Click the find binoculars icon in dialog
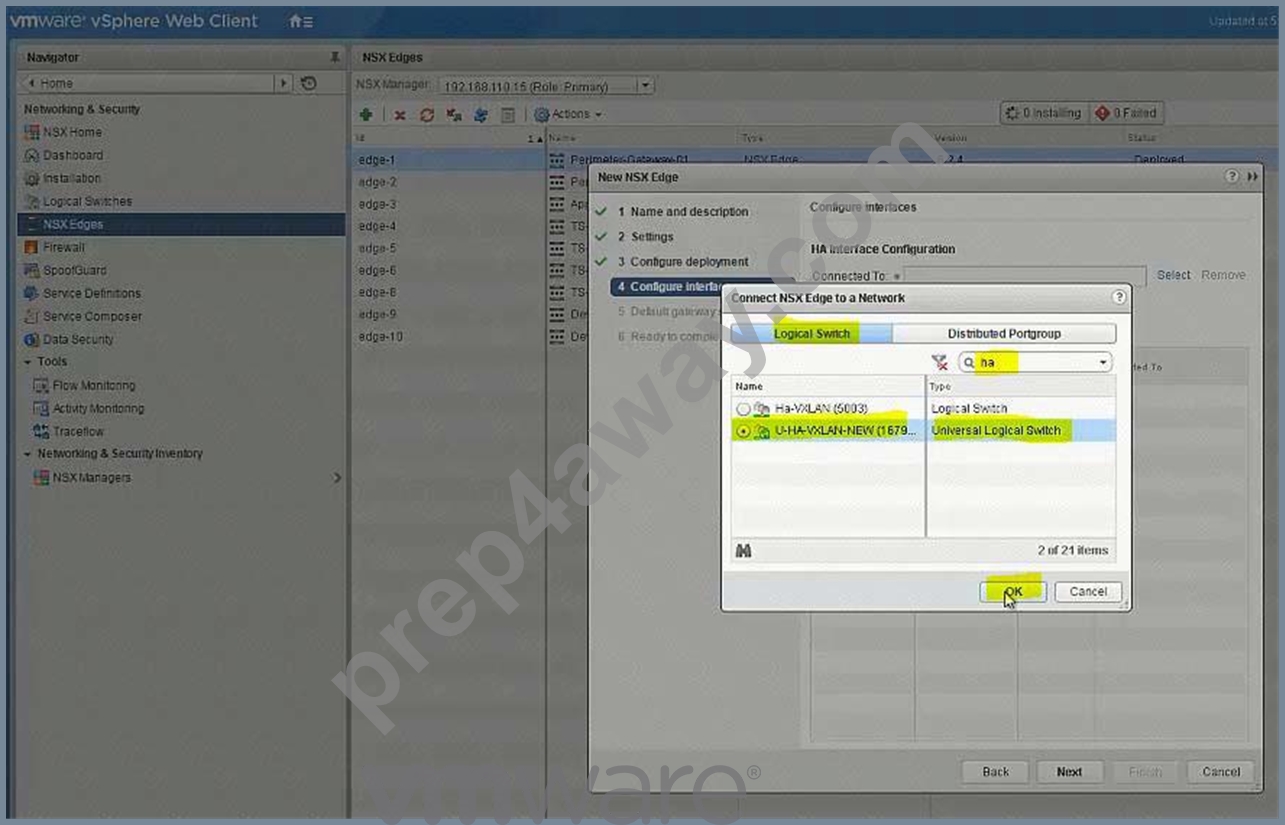Screen dimensions: 1285x825 coord(744,551)
